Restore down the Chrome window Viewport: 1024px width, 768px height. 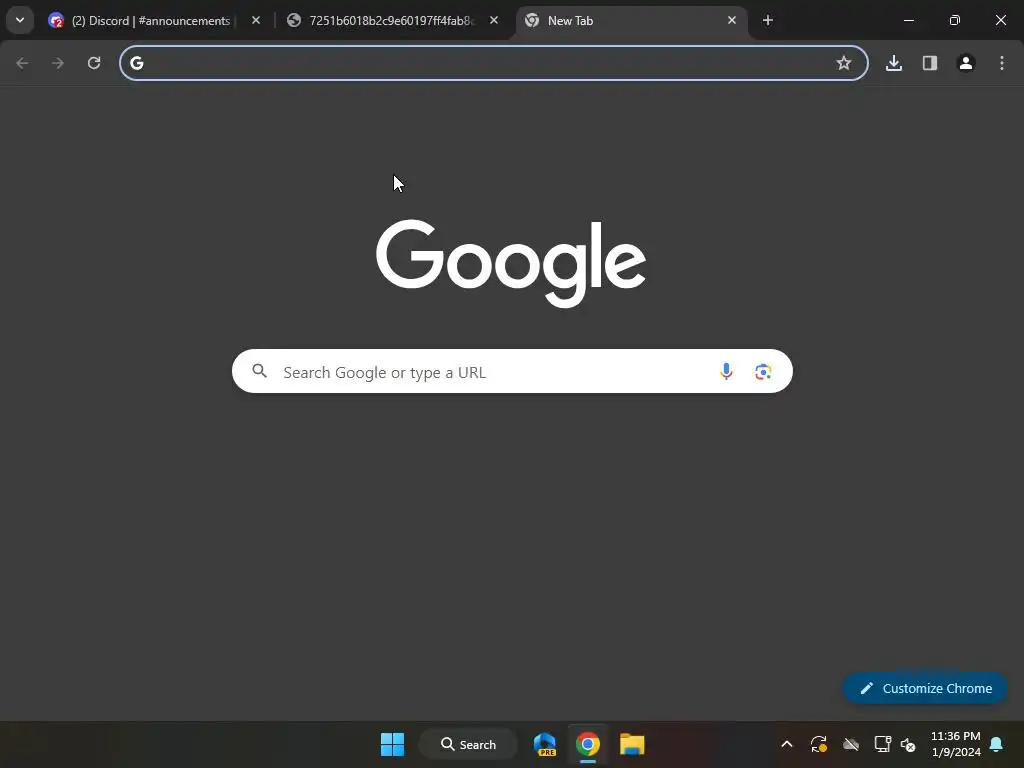tap(955, 20)
